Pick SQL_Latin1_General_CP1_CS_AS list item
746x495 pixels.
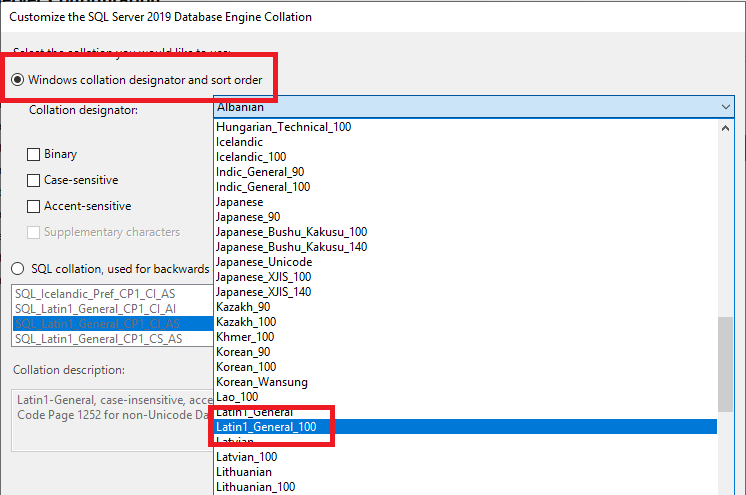tap(98, 339)
